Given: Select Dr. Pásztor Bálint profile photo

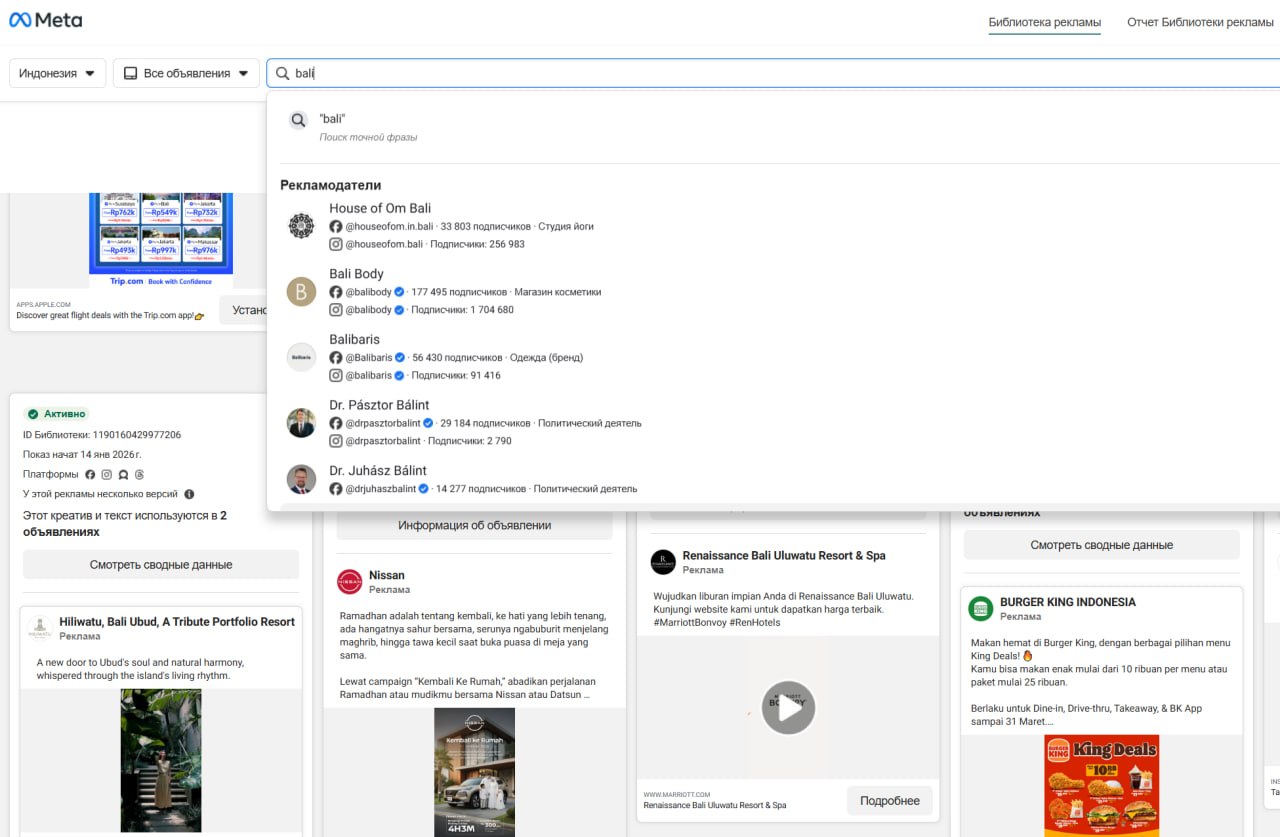Looking at the screenshot, I should point(301,423).
